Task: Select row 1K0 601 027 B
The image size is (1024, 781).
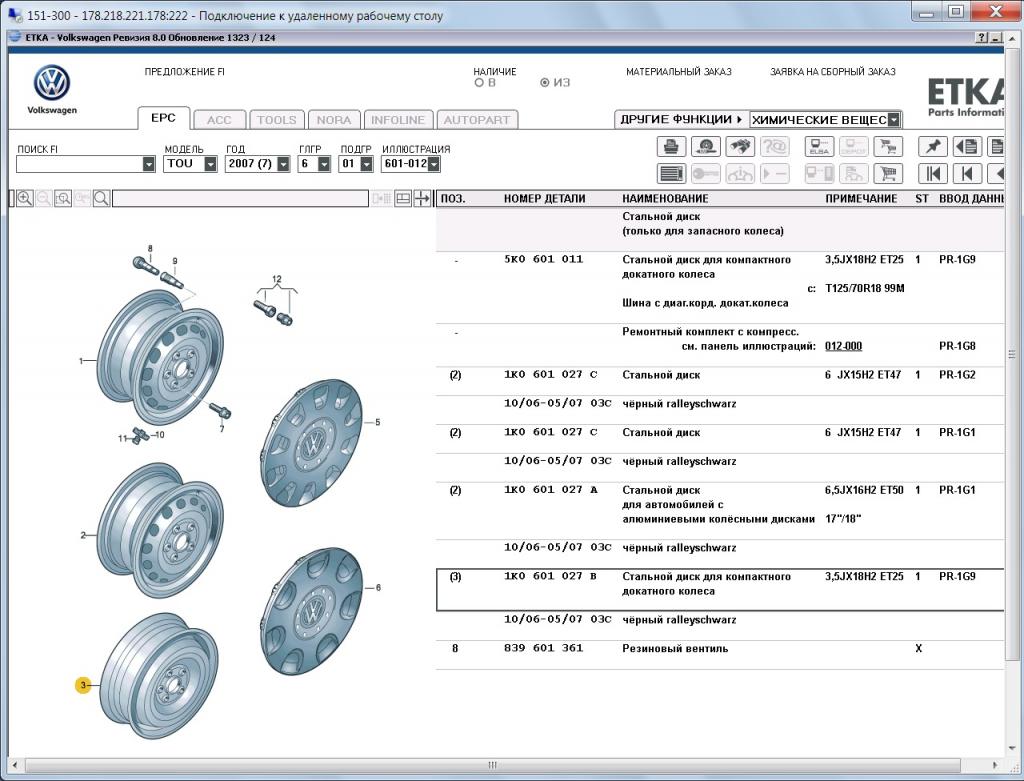Action: (x=720, y=590)
